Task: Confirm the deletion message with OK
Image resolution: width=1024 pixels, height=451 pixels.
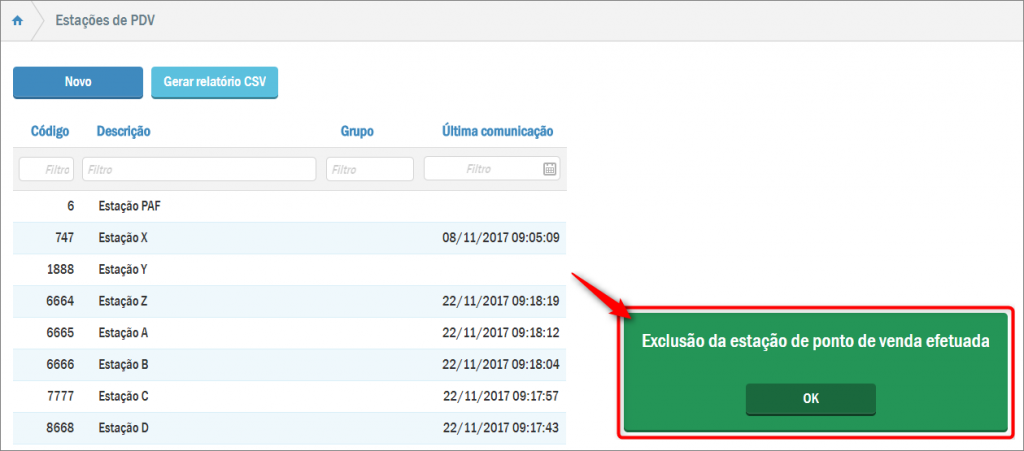Action: (810, 399)
